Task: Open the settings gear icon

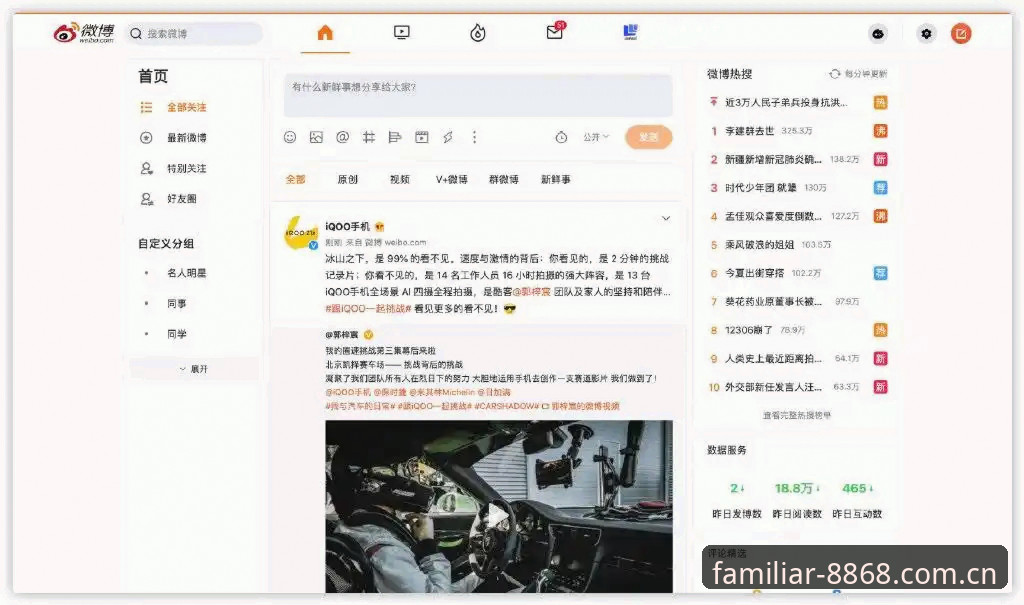Action: (926, 33)
